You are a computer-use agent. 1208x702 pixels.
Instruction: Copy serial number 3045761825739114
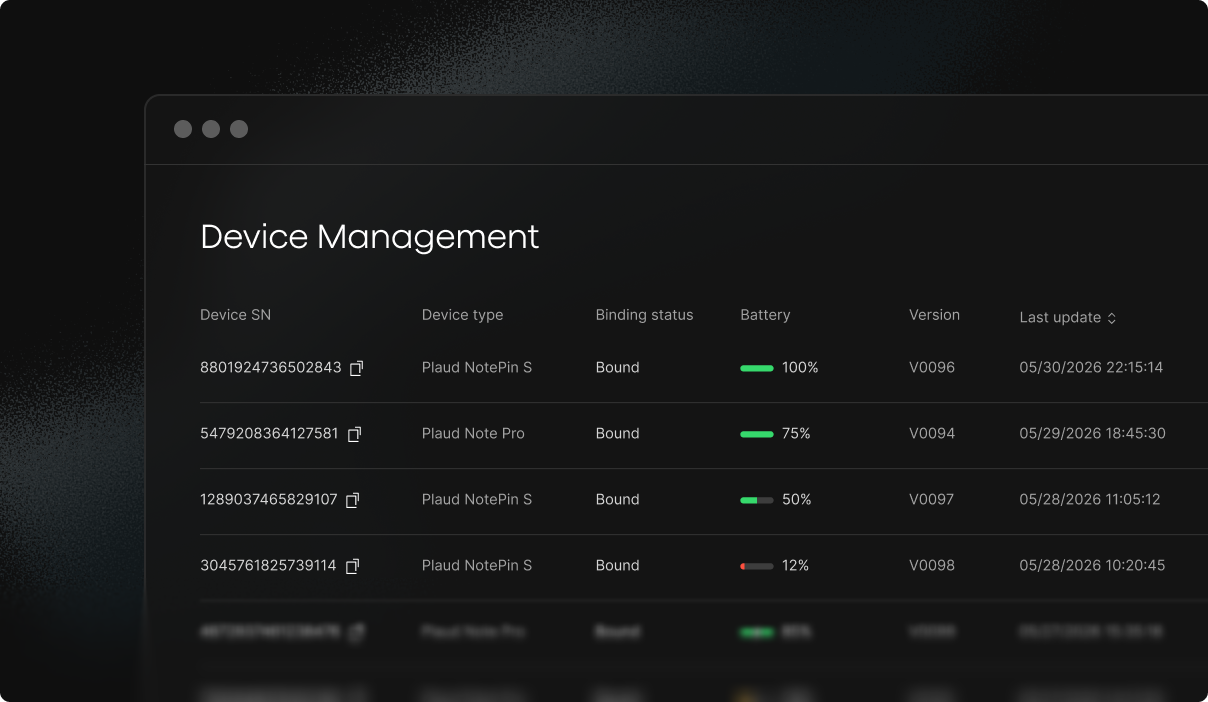pyautogui.click(x=352, y=566)
